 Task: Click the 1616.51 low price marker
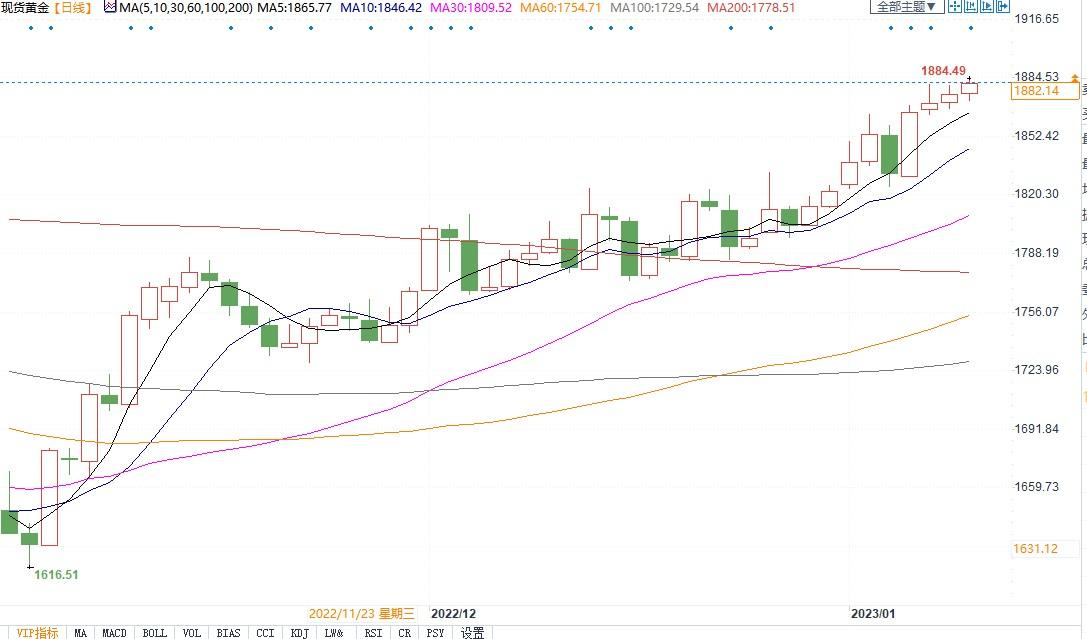56,575
